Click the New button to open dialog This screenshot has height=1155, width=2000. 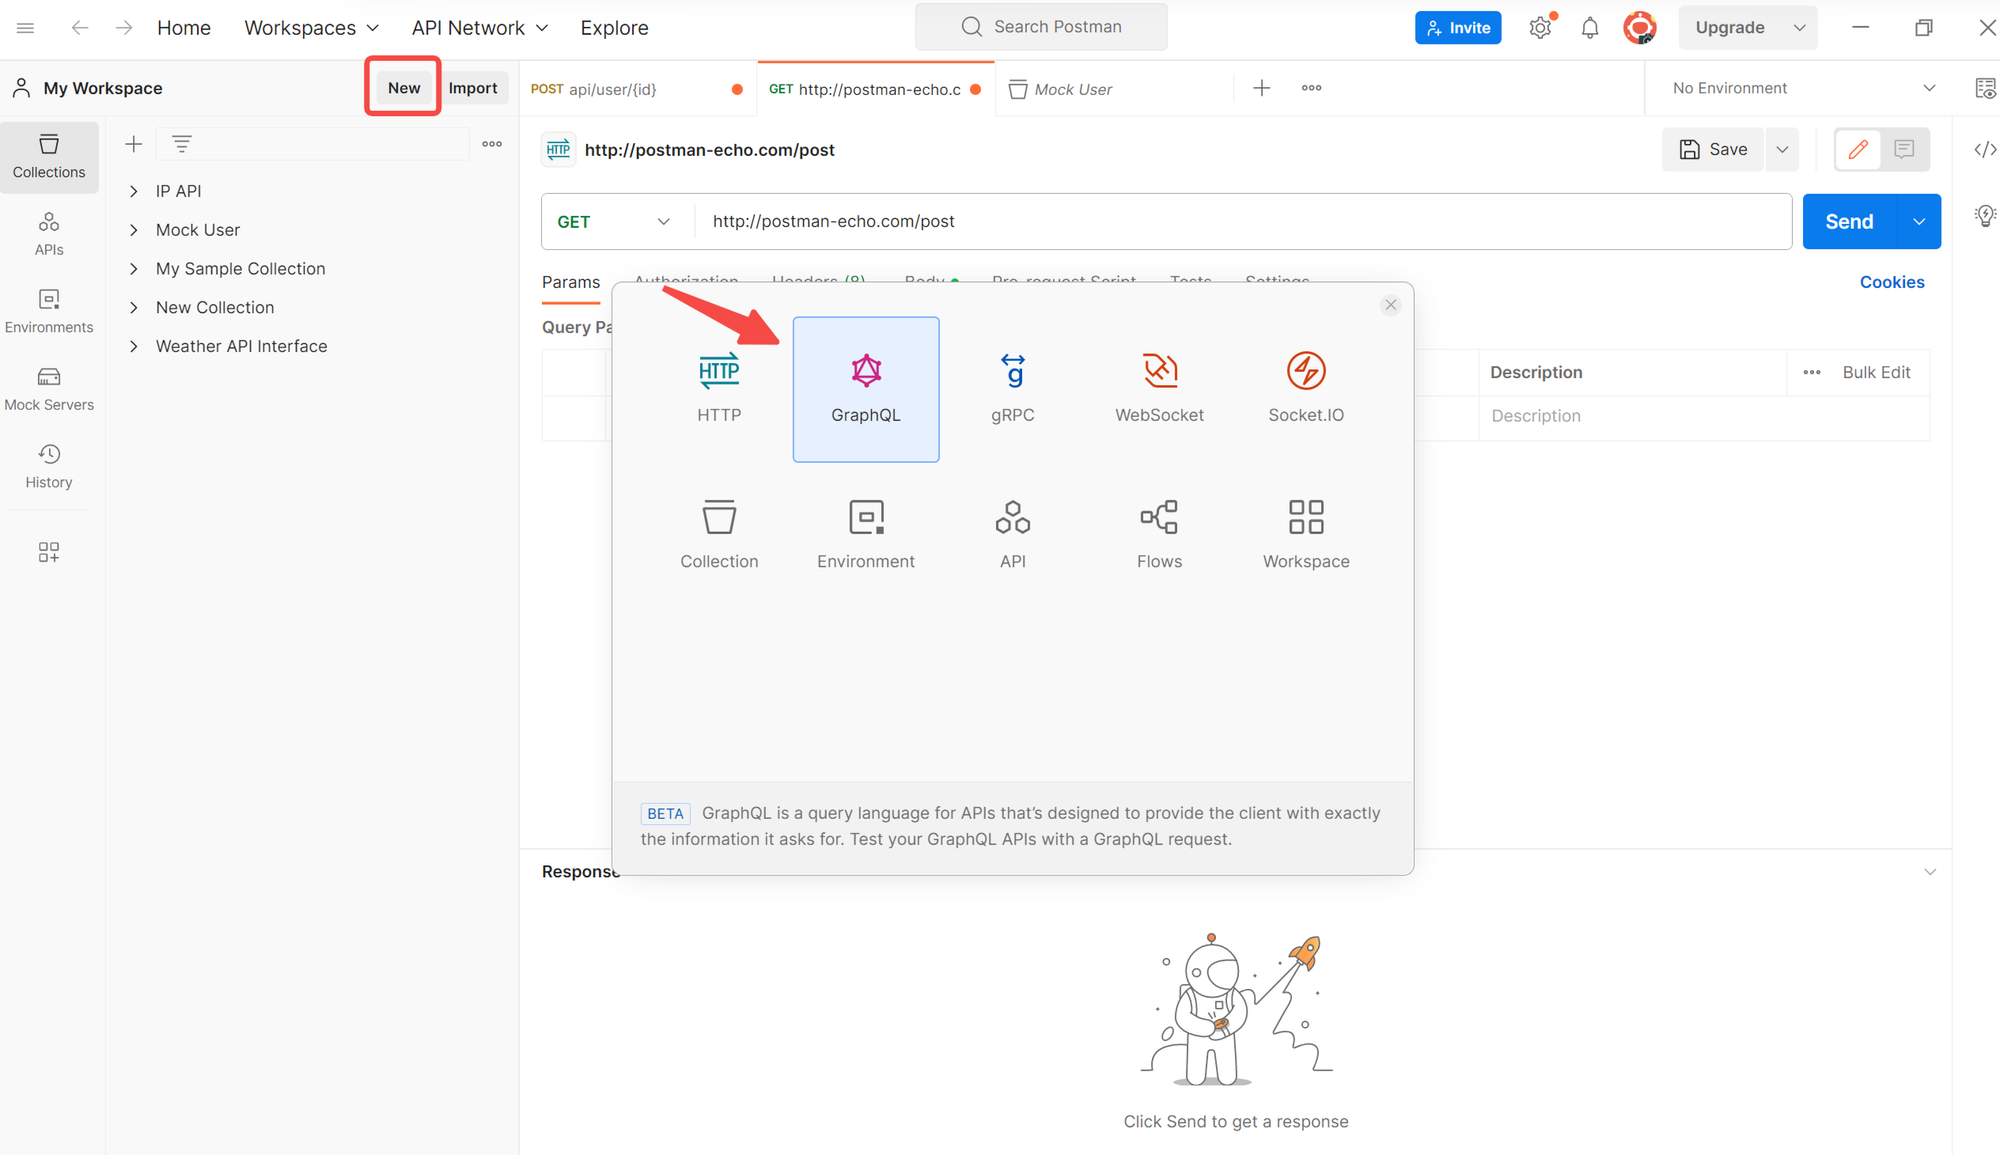pyautogui.click(x=403, y=87)
